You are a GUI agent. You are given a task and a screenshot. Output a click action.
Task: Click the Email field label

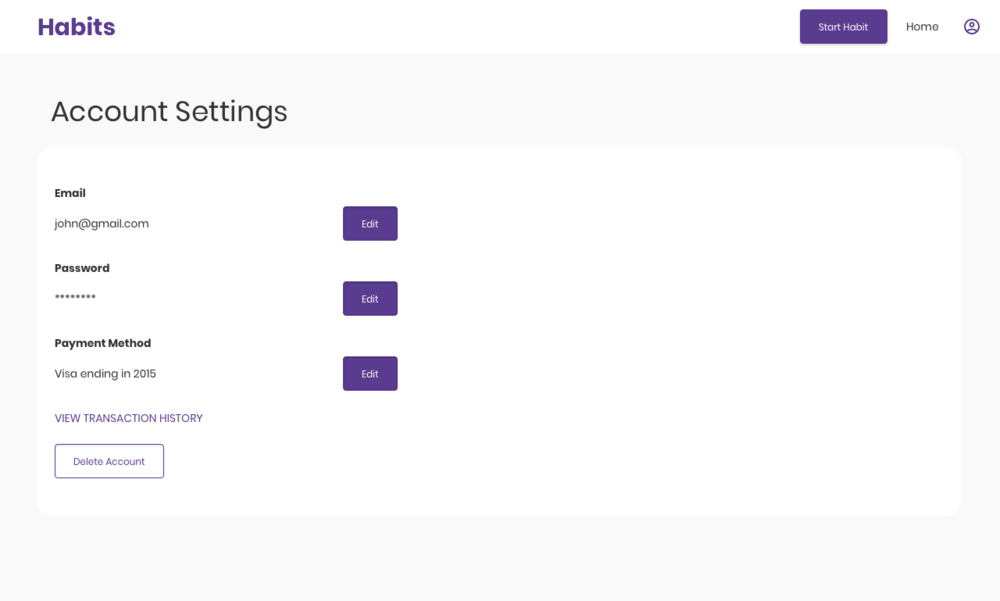point(70,193)
